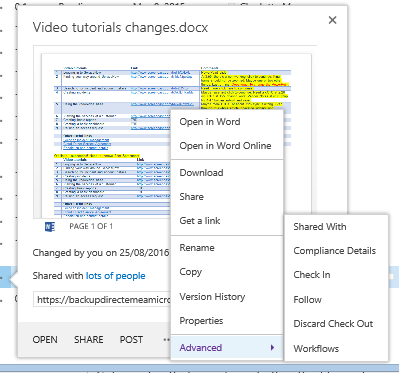Select Download from context menu
Viewport: 399px width, 373px height.
coord(227,173)
